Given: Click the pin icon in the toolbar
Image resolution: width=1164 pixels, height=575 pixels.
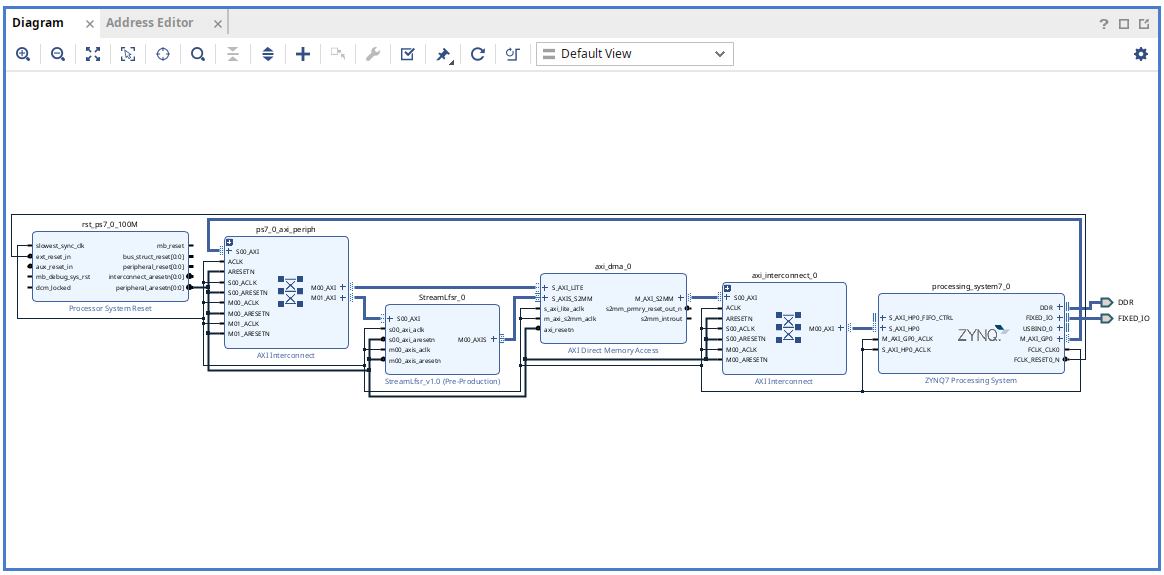Looking at the screenshot, I should tap(442, 54).
